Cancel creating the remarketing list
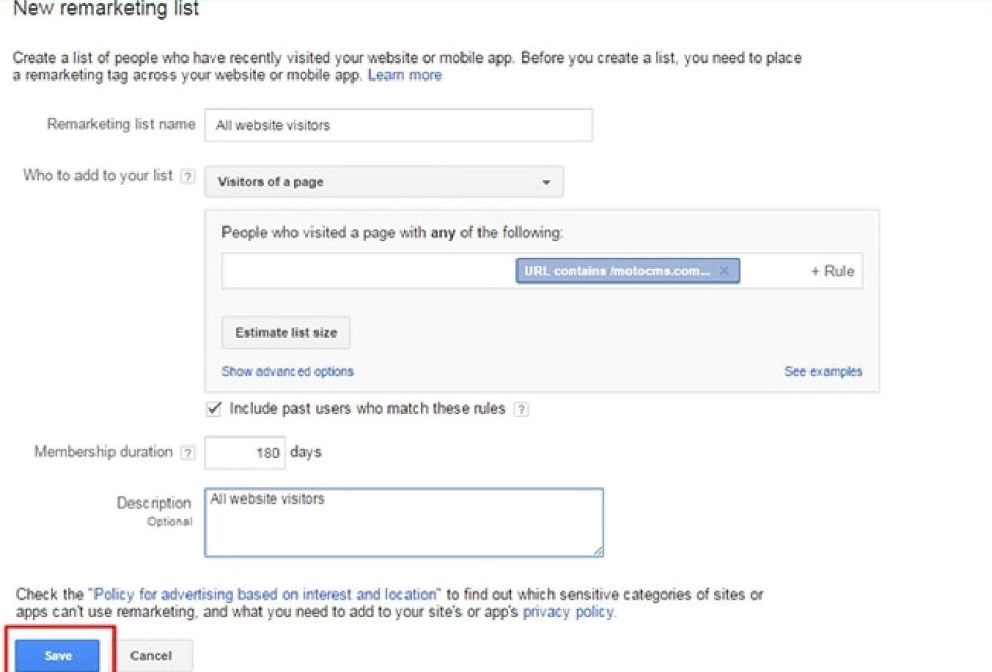Image resolution: width=992 pixels, height=672 pixels. [151, 655]
